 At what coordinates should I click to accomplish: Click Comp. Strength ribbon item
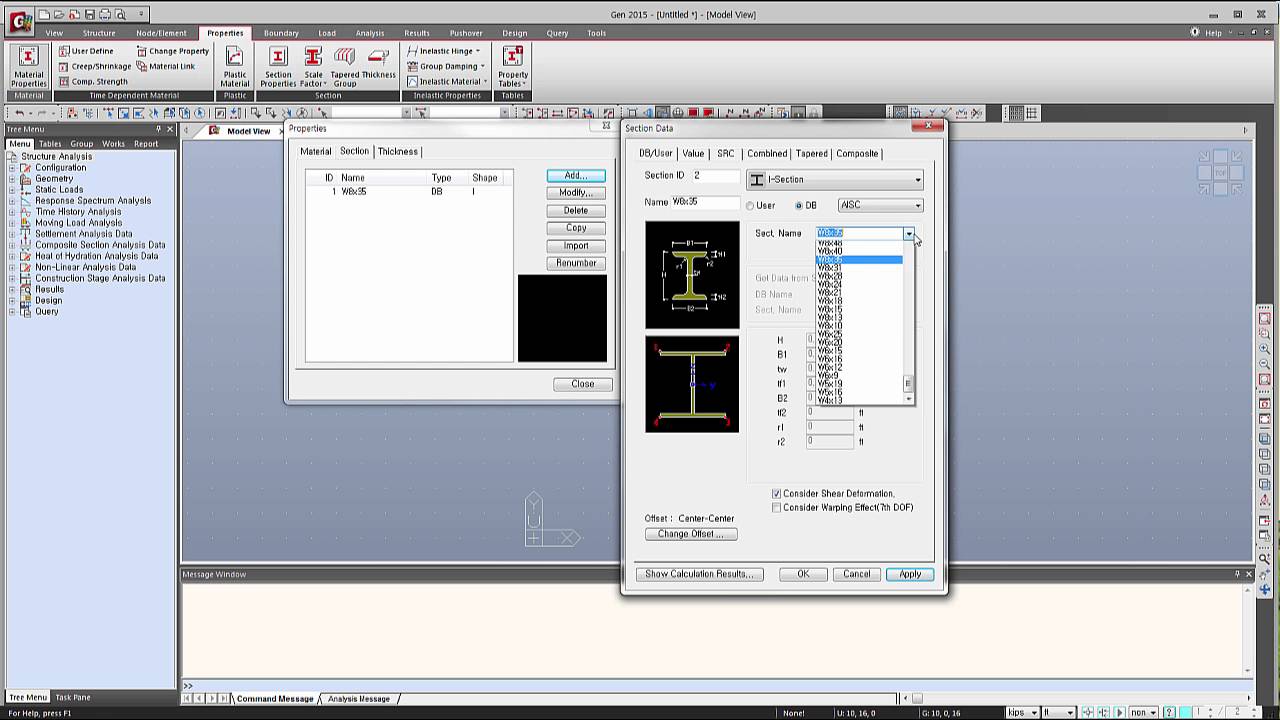92,81
